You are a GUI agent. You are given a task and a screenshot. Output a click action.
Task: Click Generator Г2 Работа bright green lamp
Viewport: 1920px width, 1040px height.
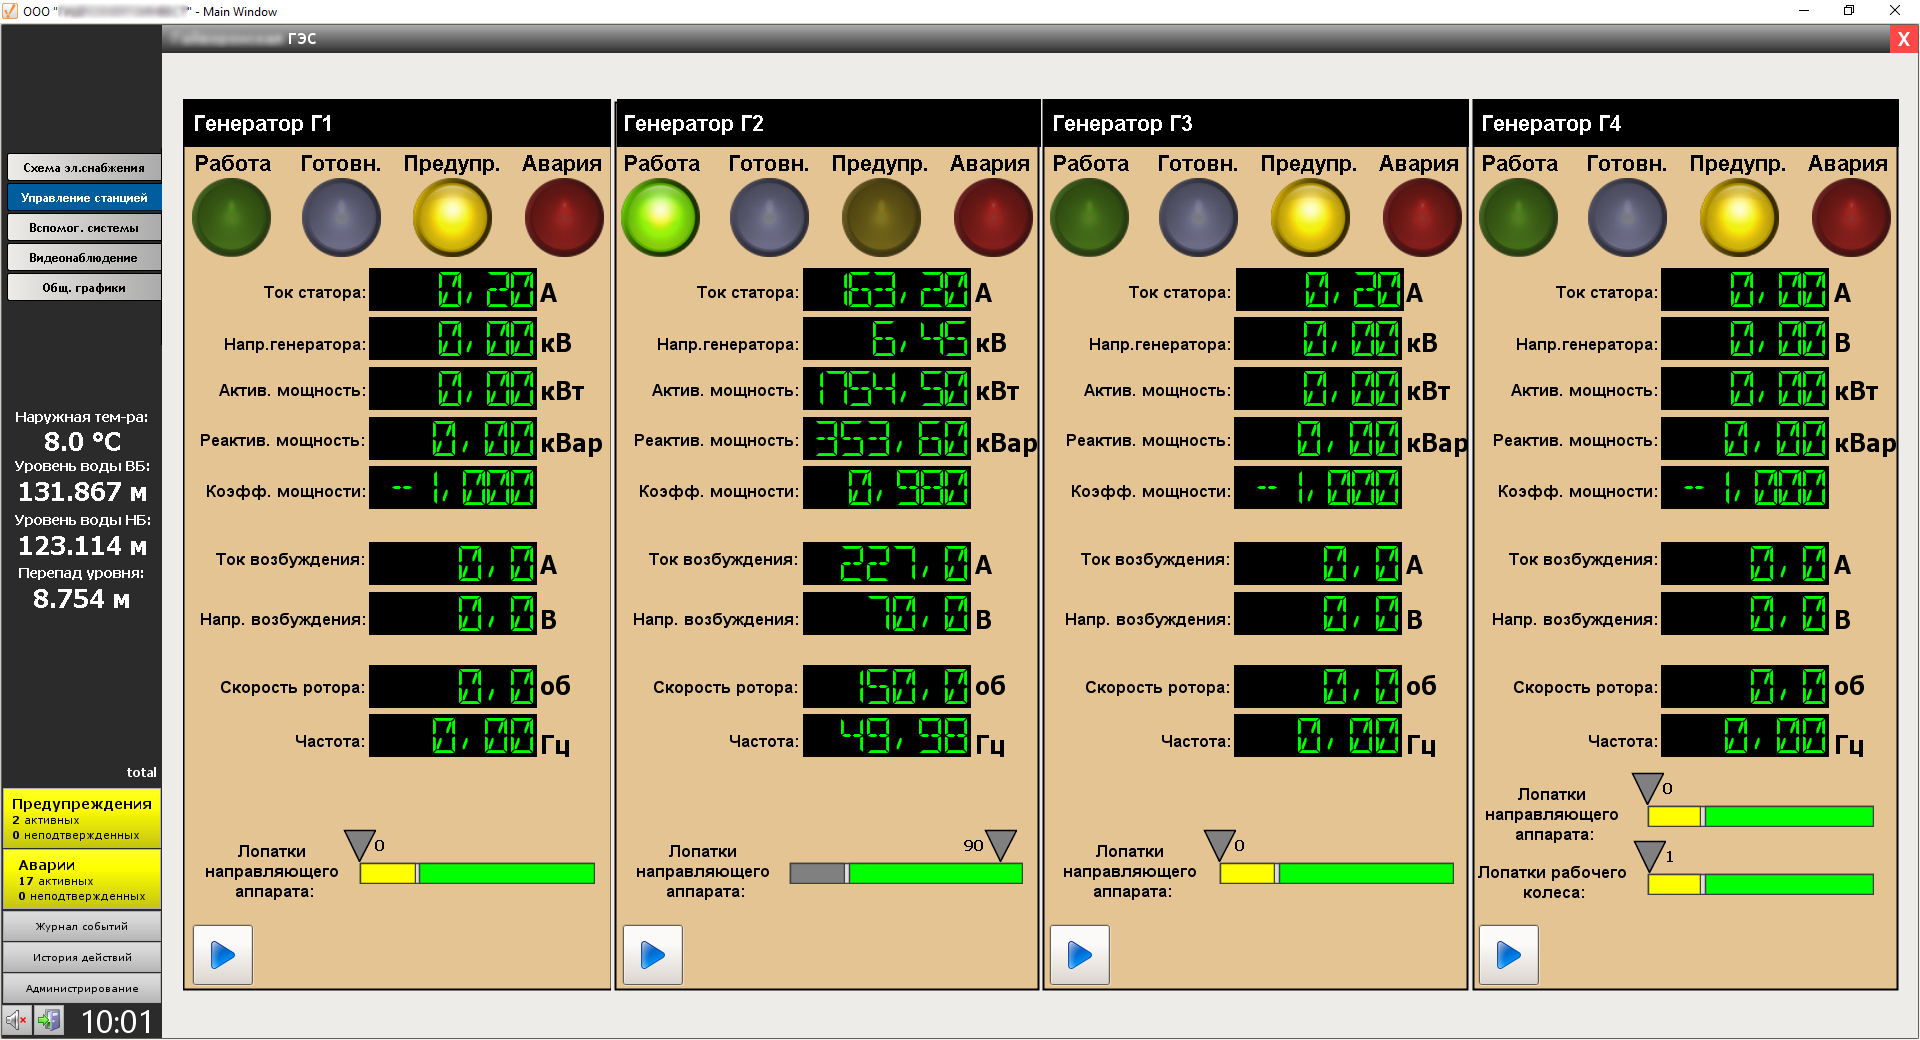[x=660, y=217]
